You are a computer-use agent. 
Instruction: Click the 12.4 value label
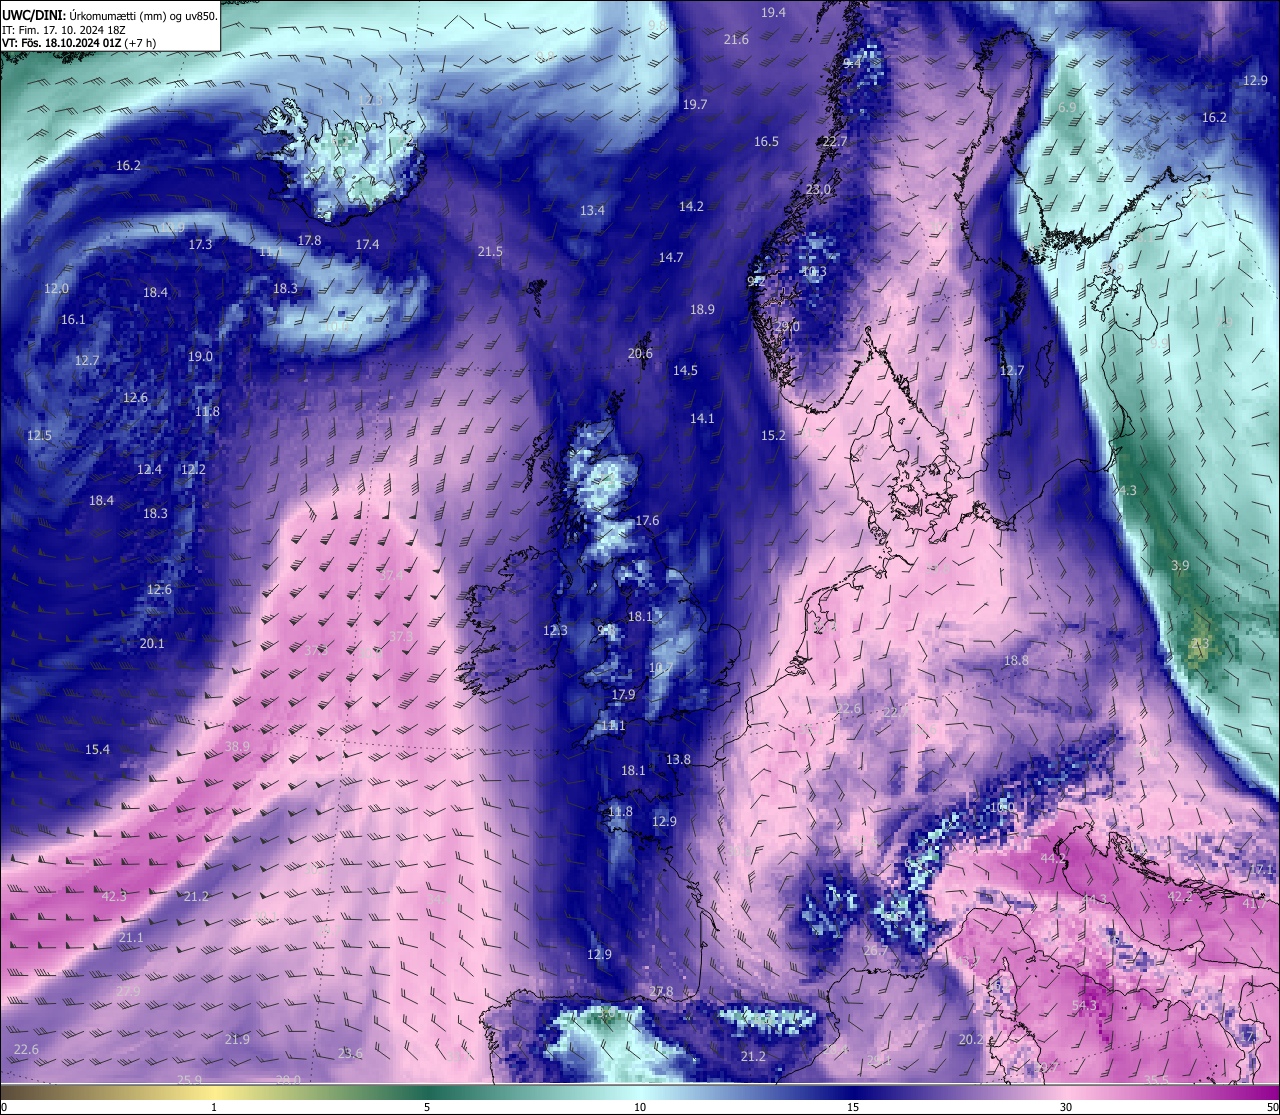[149, 469]
